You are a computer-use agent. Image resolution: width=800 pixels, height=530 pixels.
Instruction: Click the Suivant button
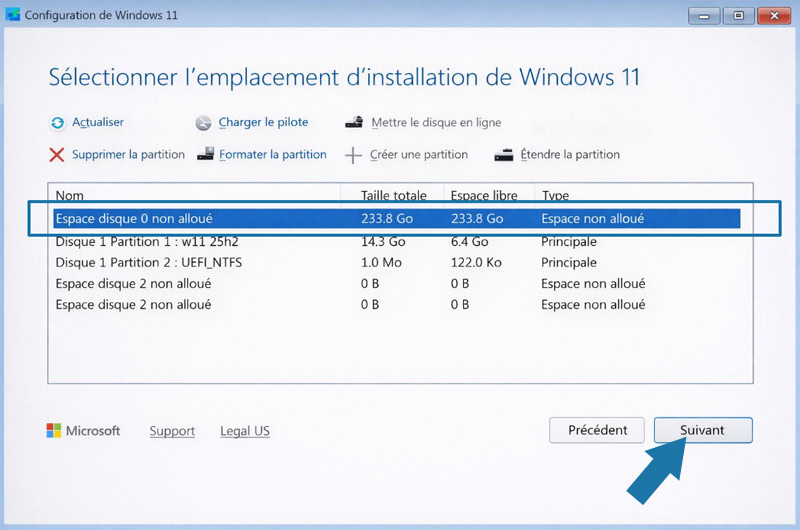click(x=703, y=430)
